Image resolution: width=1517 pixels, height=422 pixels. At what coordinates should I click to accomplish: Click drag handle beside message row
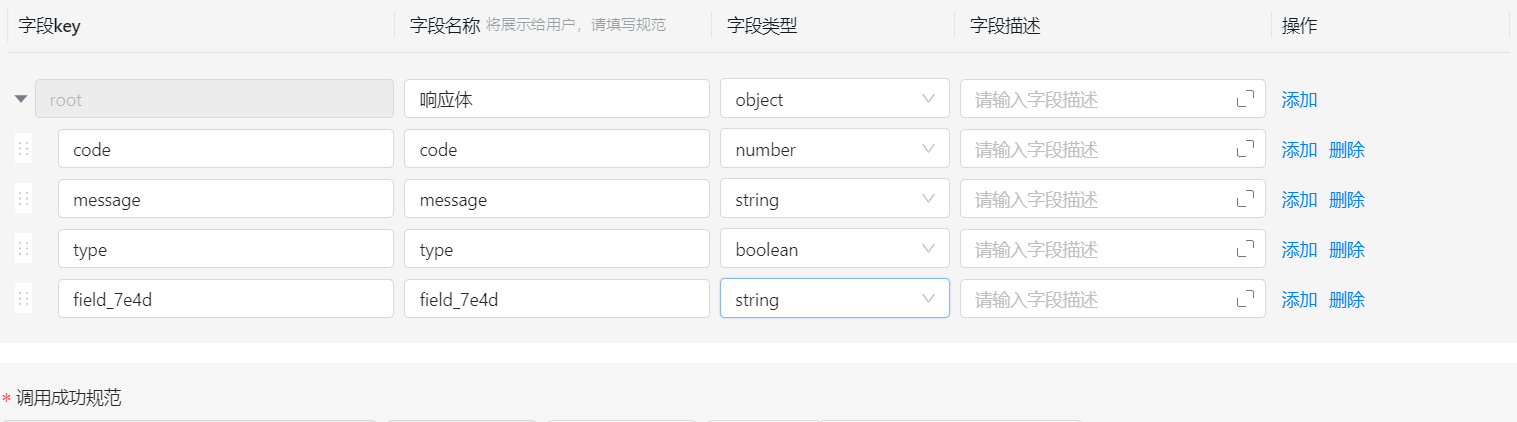click(x=24, y=199)
